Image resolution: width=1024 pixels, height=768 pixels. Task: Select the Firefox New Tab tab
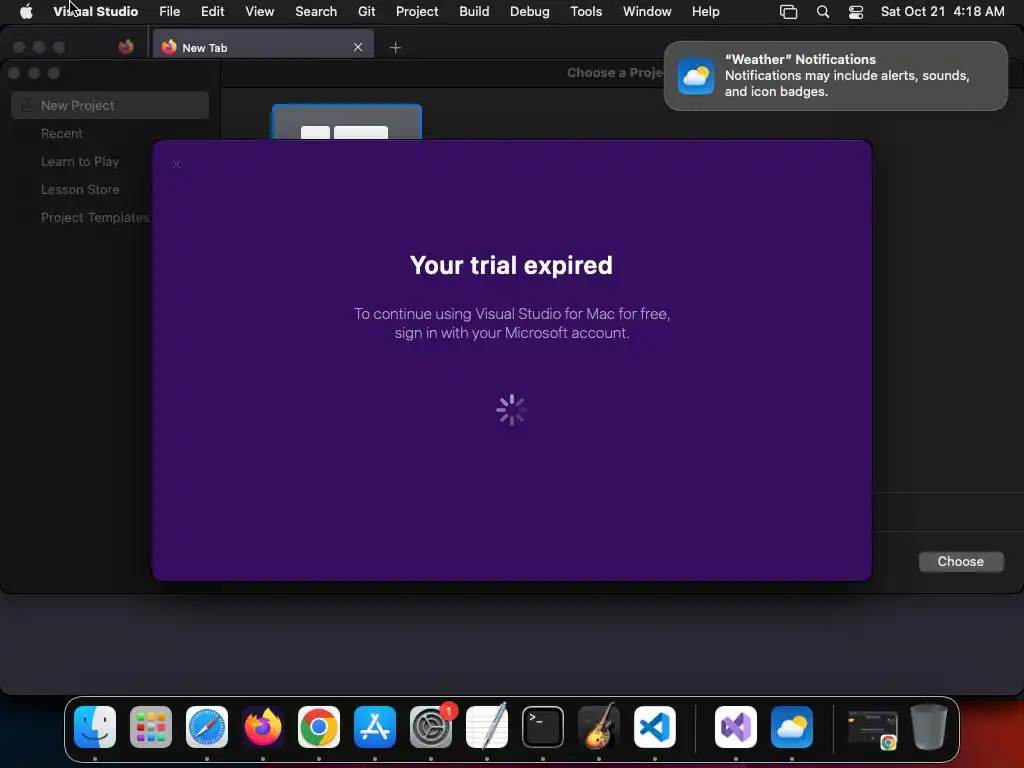(263, 46)
